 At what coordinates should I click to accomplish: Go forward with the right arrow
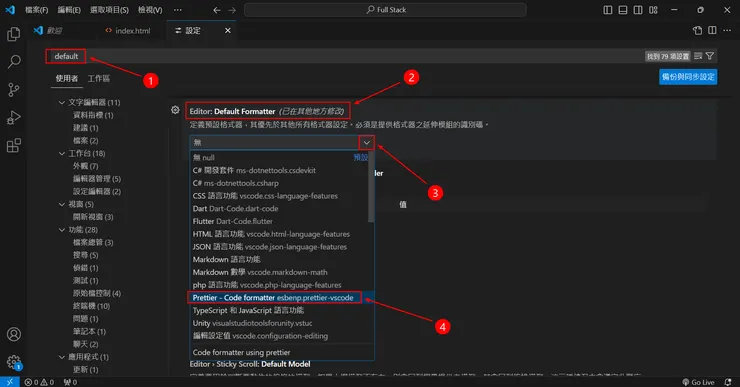[x=232, y=10]
